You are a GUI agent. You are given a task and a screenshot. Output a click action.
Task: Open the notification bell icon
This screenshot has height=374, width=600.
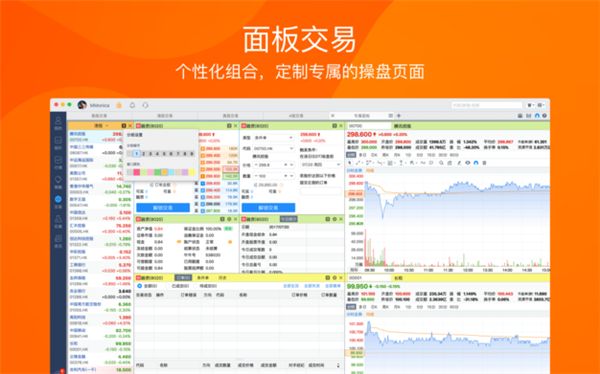[132, 105]
